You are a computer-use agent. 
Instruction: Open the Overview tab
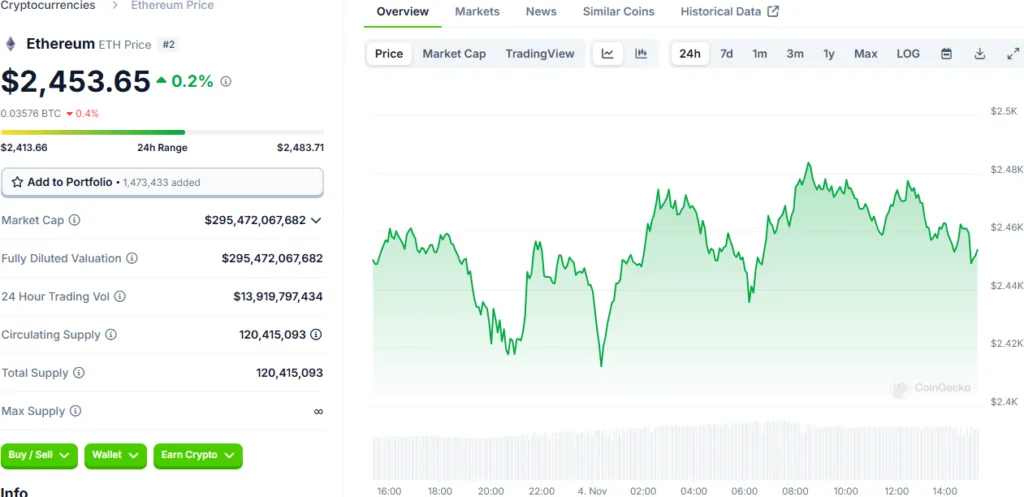pyautogui.click(x=403, y=11)
